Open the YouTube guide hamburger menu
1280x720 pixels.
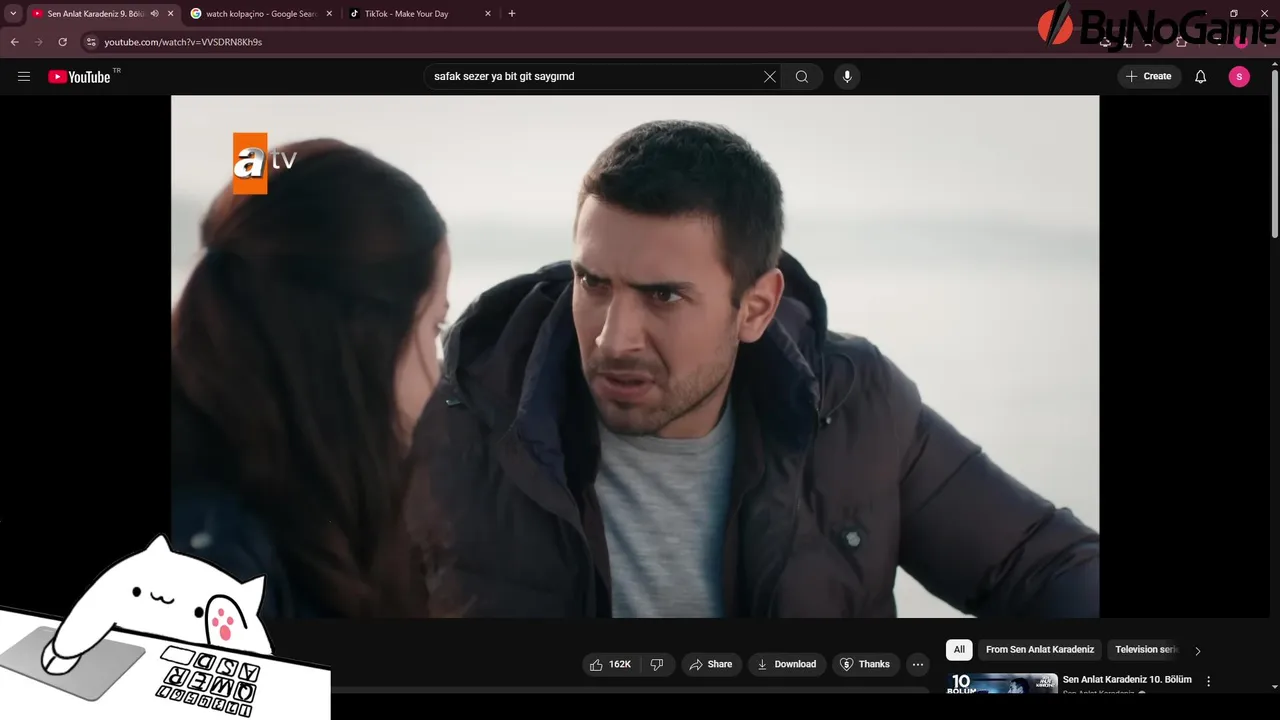pyautogui.click(x=24, y=77)
